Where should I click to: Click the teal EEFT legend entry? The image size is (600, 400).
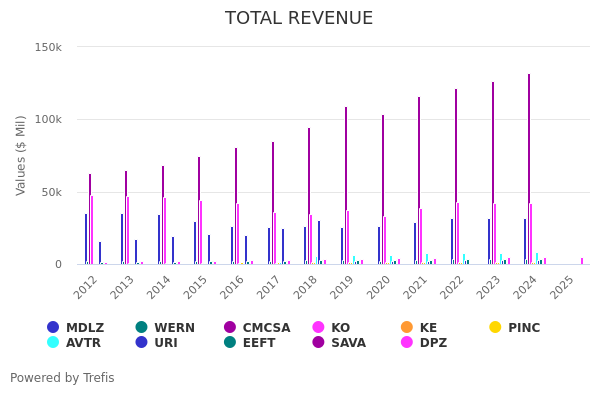248,343
